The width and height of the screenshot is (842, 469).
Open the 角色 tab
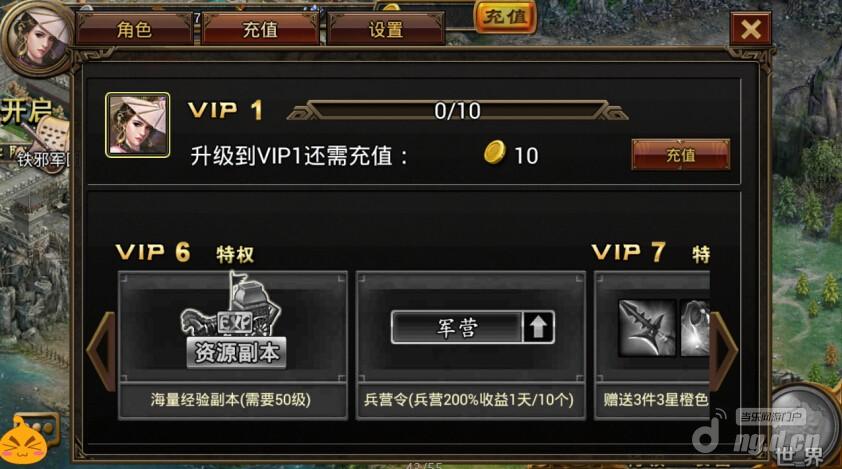click(134, 29)
